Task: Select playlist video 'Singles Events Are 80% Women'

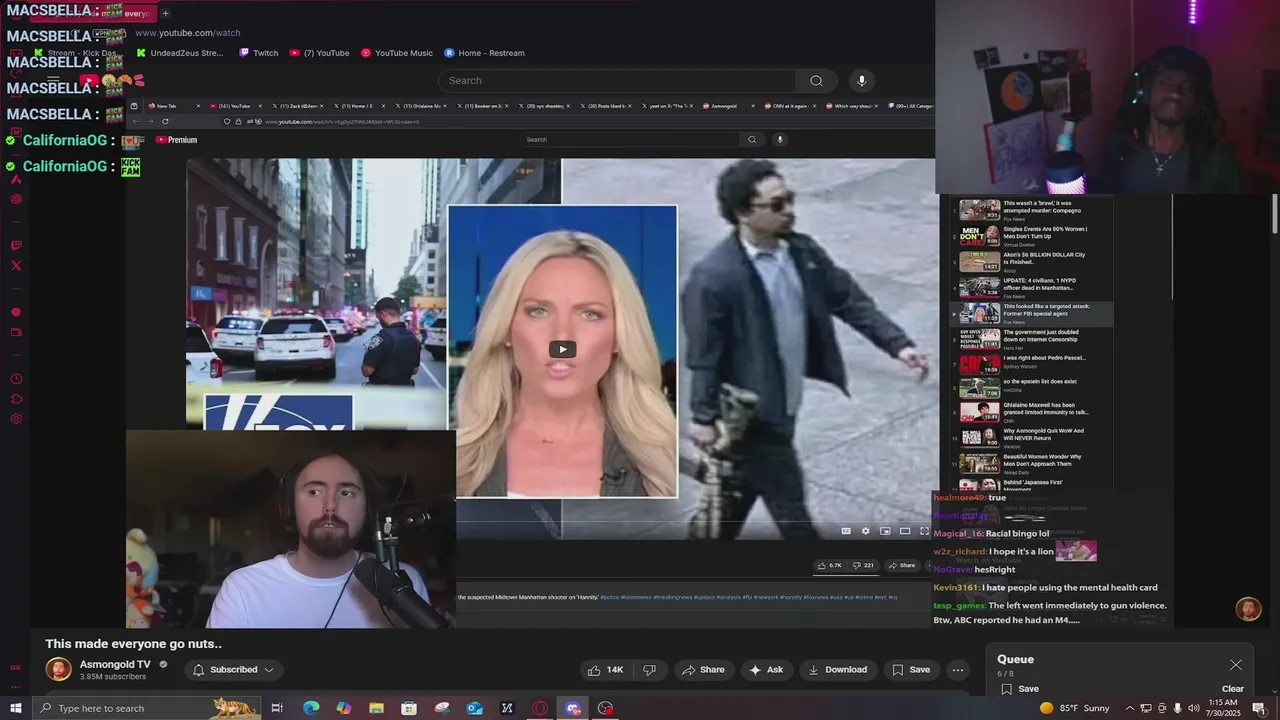Action: pos(1030,235)
